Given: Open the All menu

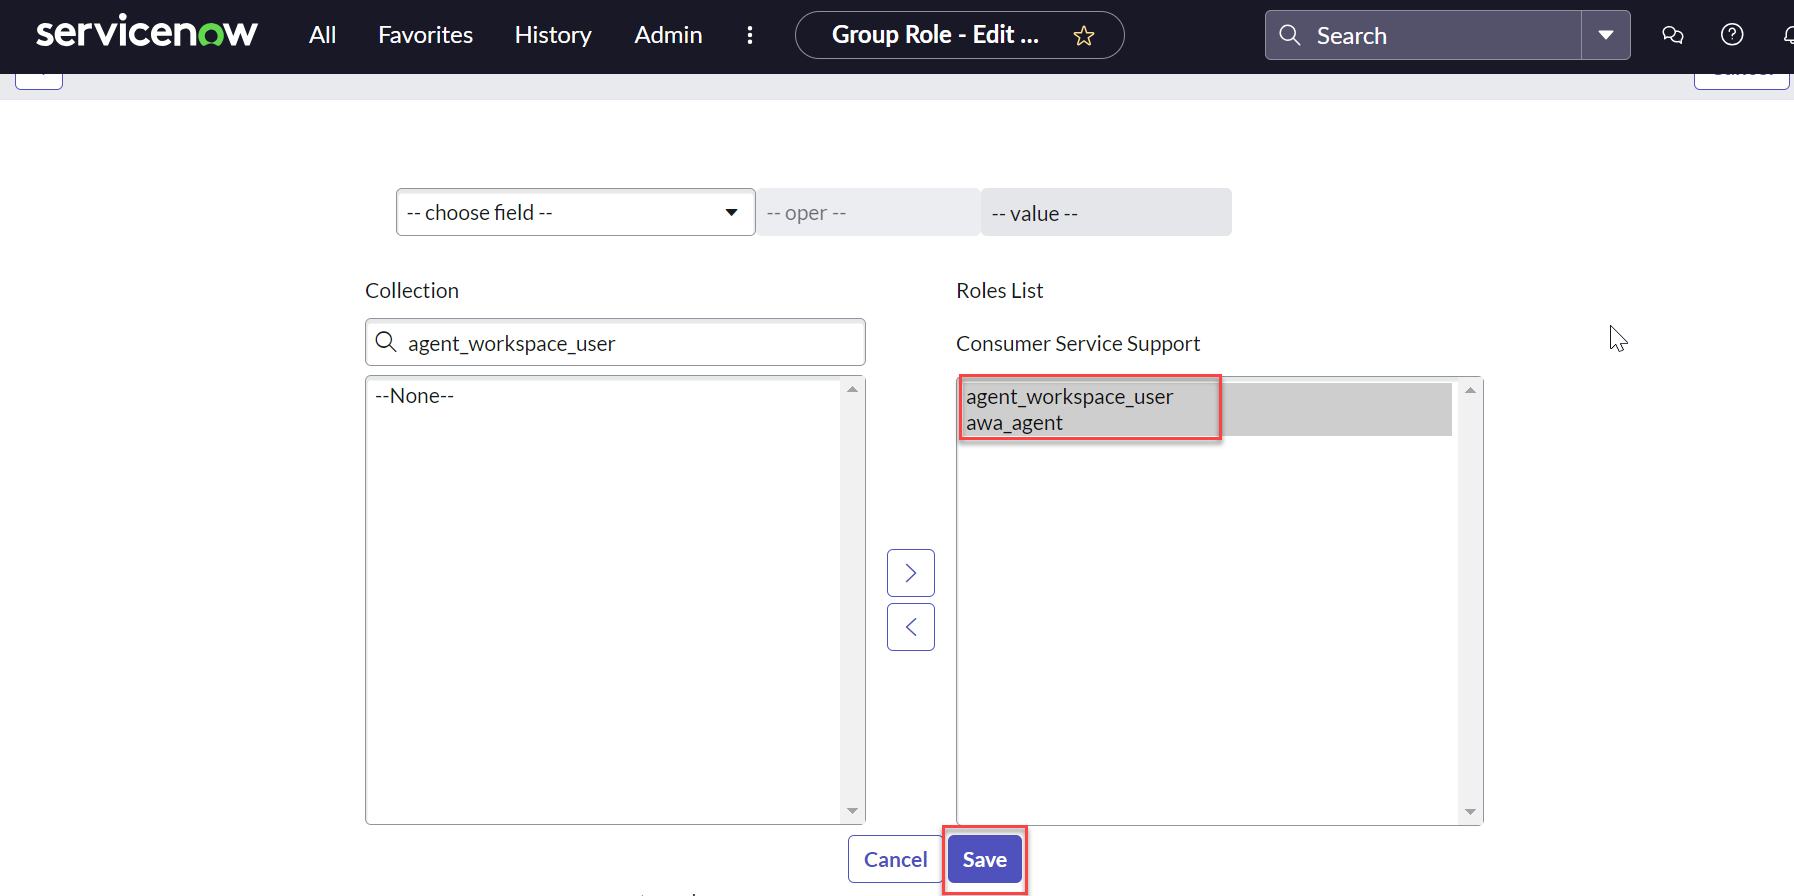Looking at the screenshot, I should 322,35.
